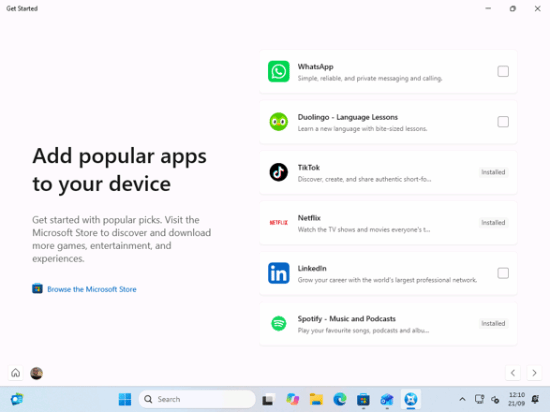The height and width of the screenshot is (412, 550).
Task: Click the Microsoft Store icon beside Browse link
Action: coord(37,289)
